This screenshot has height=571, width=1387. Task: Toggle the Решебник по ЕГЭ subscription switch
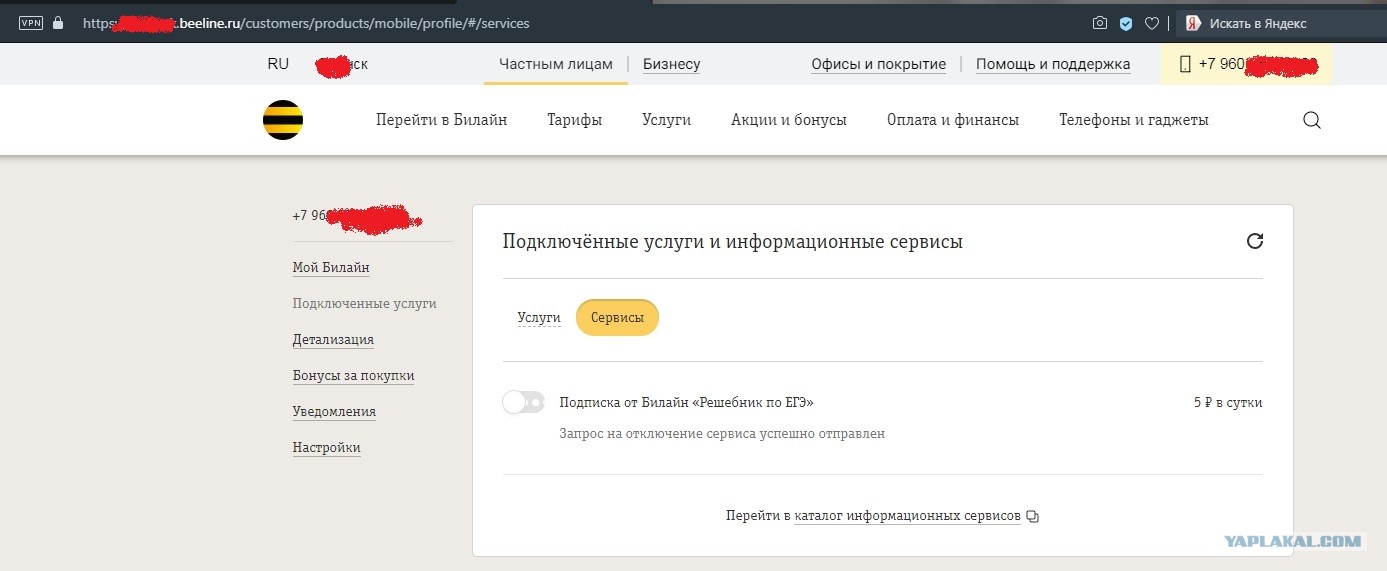523,403
